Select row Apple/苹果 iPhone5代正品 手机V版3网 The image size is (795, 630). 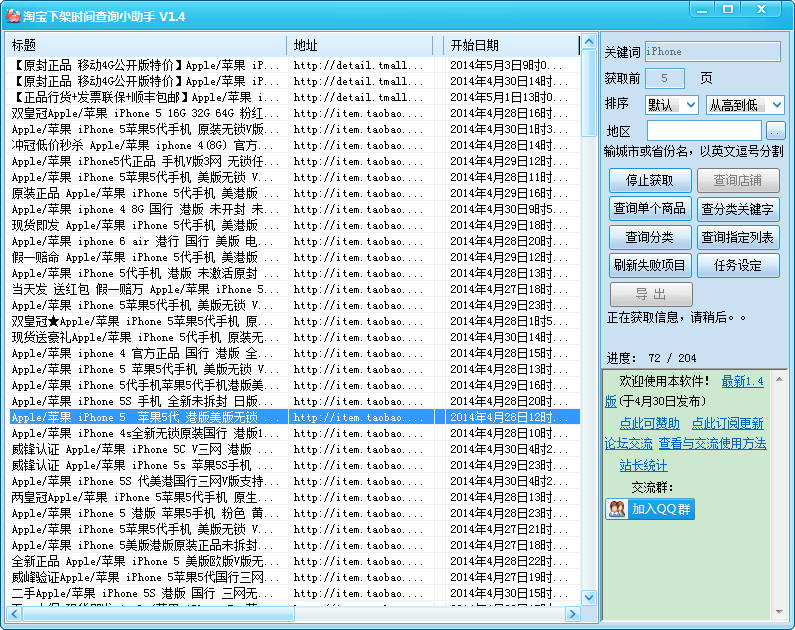coord(295,161)
